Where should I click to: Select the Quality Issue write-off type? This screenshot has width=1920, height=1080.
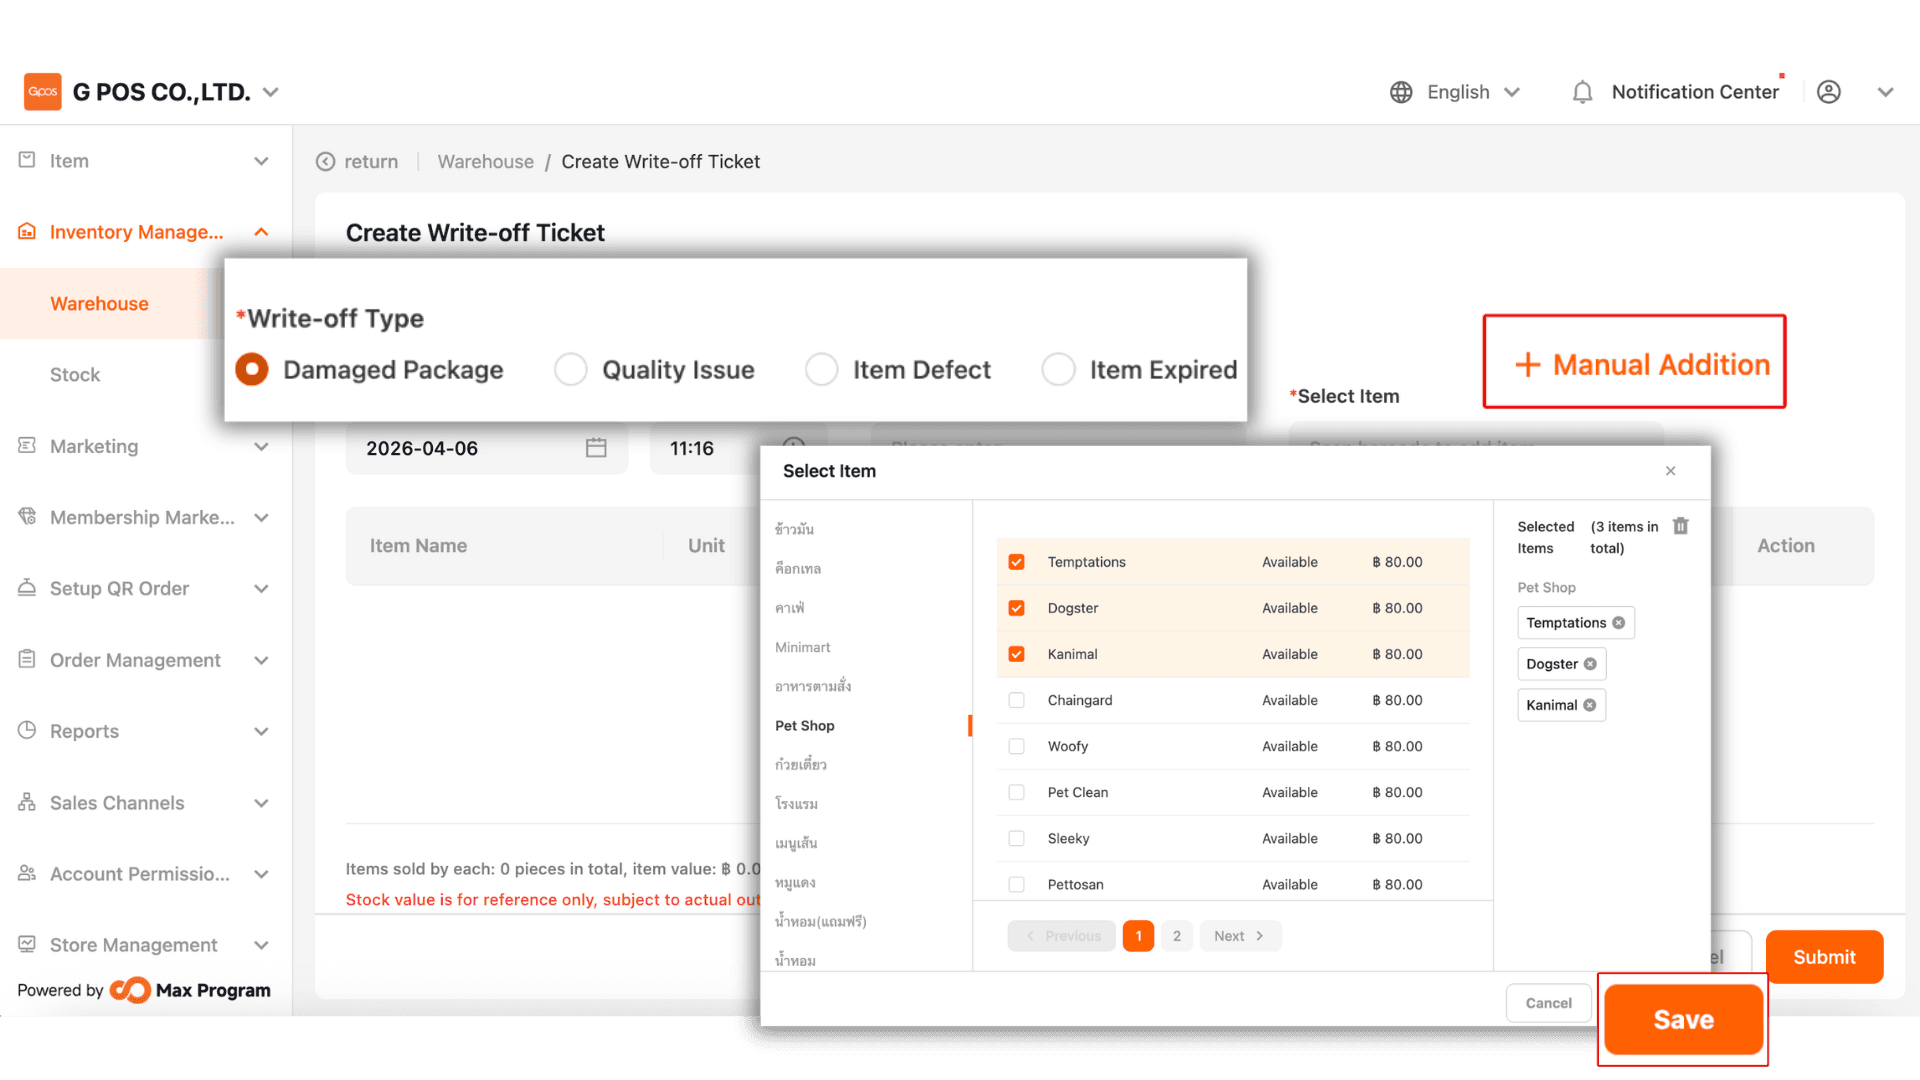click(571, 370)
